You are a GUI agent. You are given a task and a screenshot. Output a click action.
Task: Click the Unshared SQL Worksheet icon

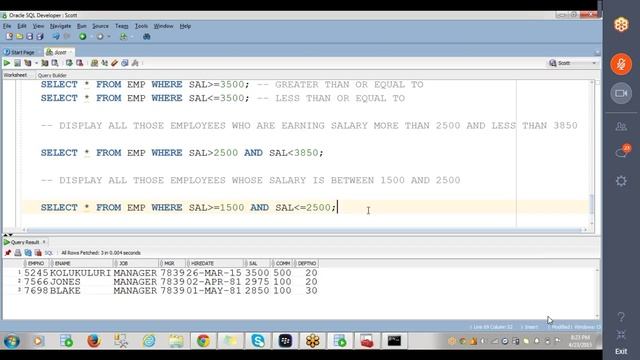[94, 63]
